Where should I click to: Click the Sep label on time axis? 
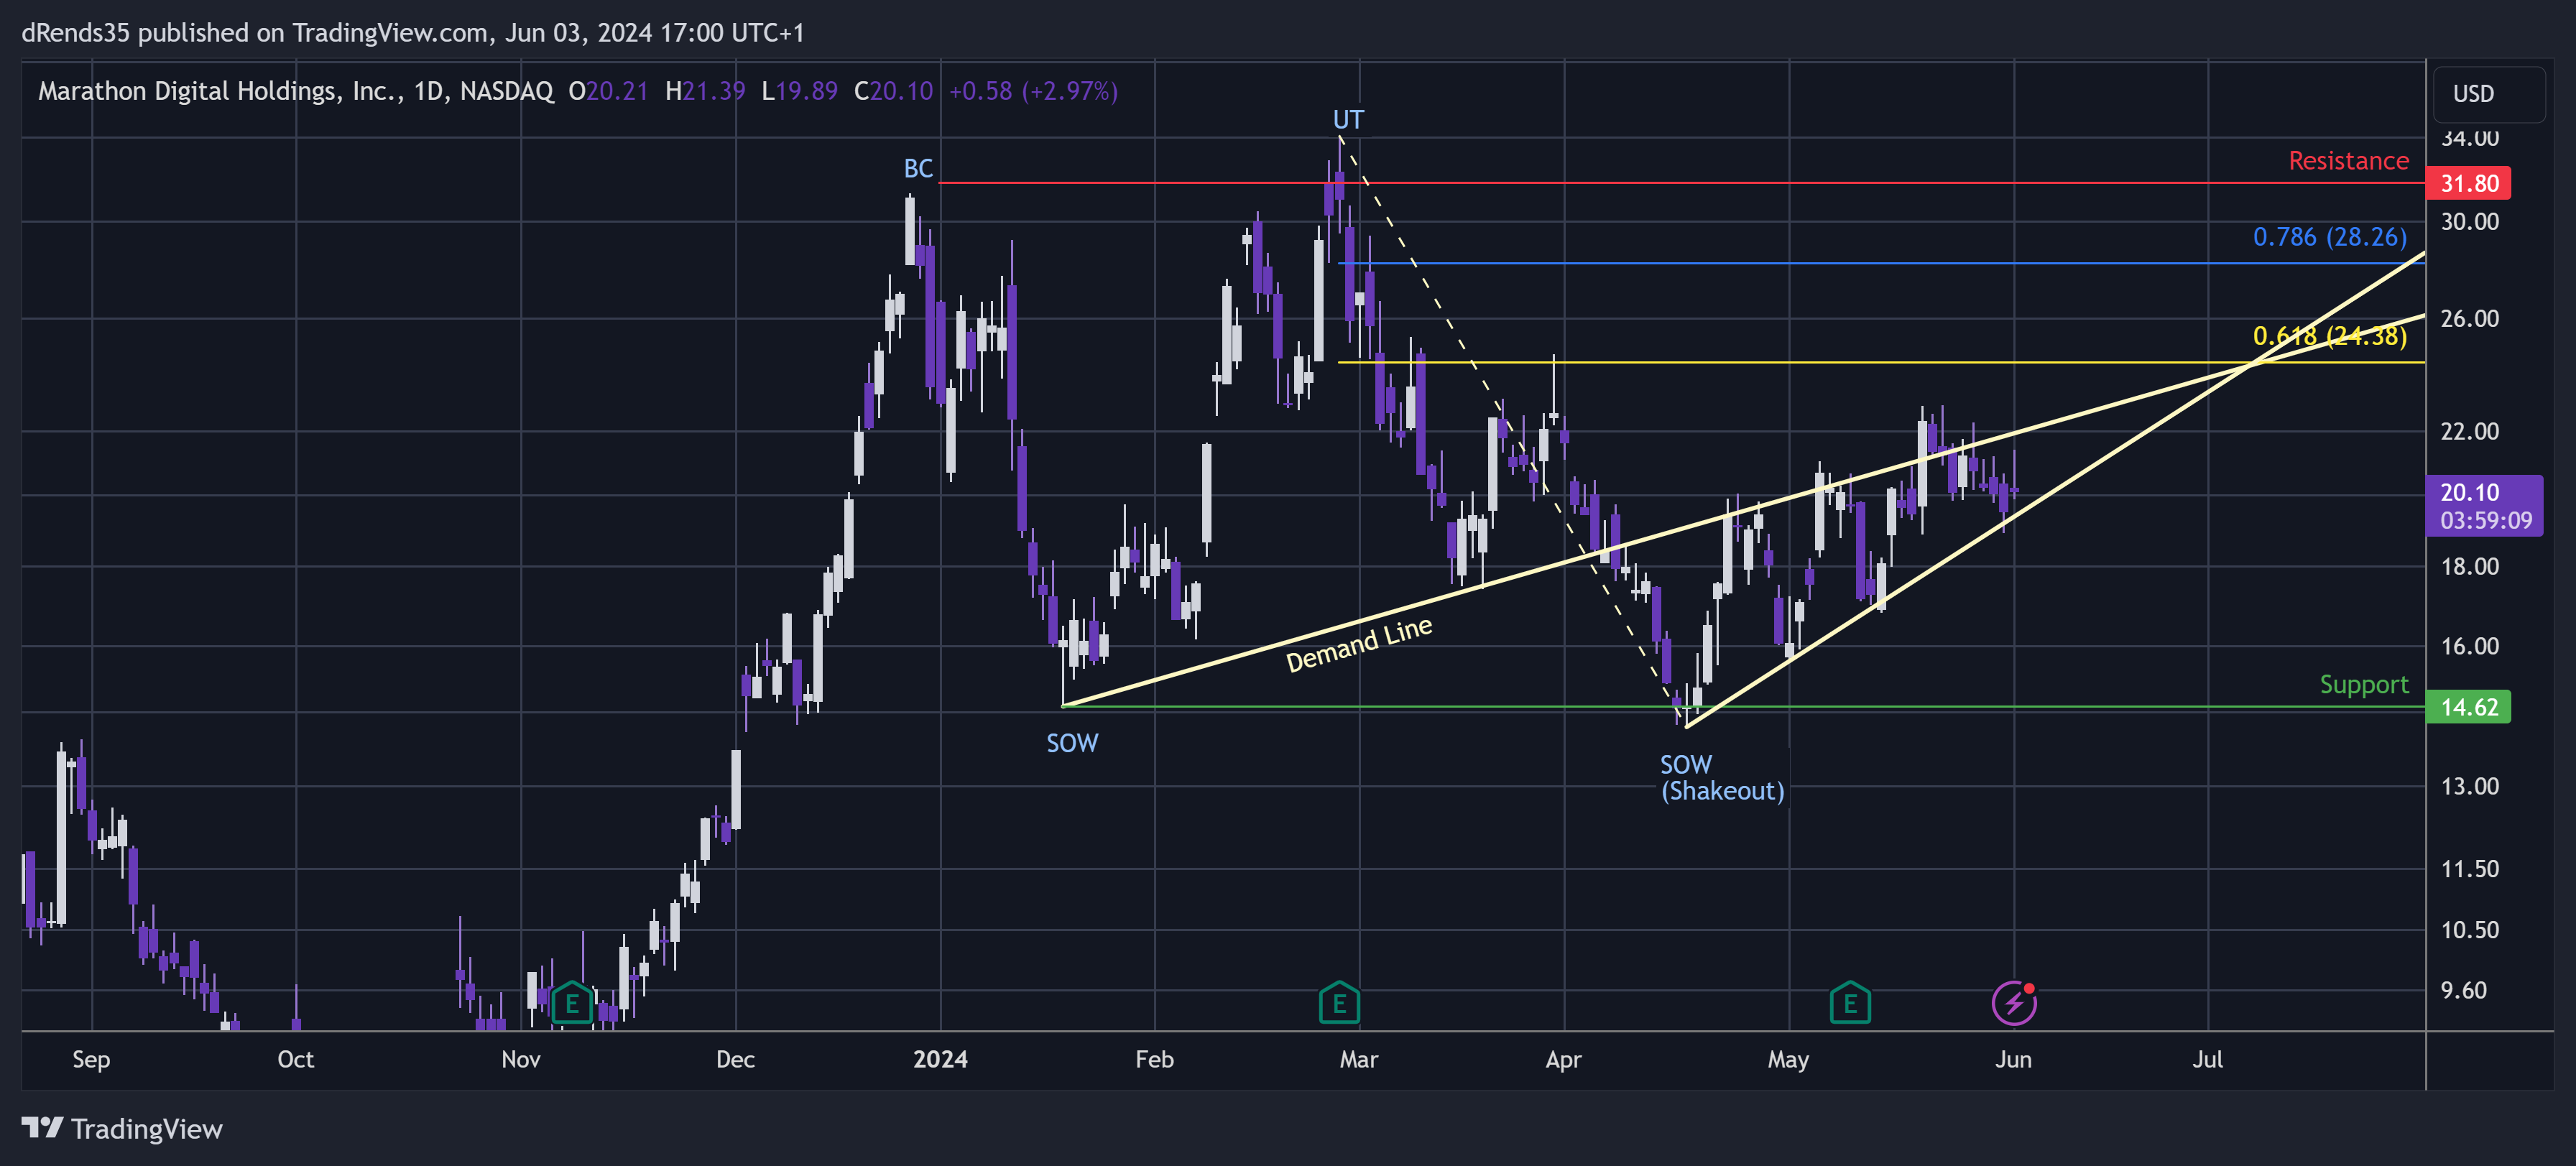(x=91, y=1060)
